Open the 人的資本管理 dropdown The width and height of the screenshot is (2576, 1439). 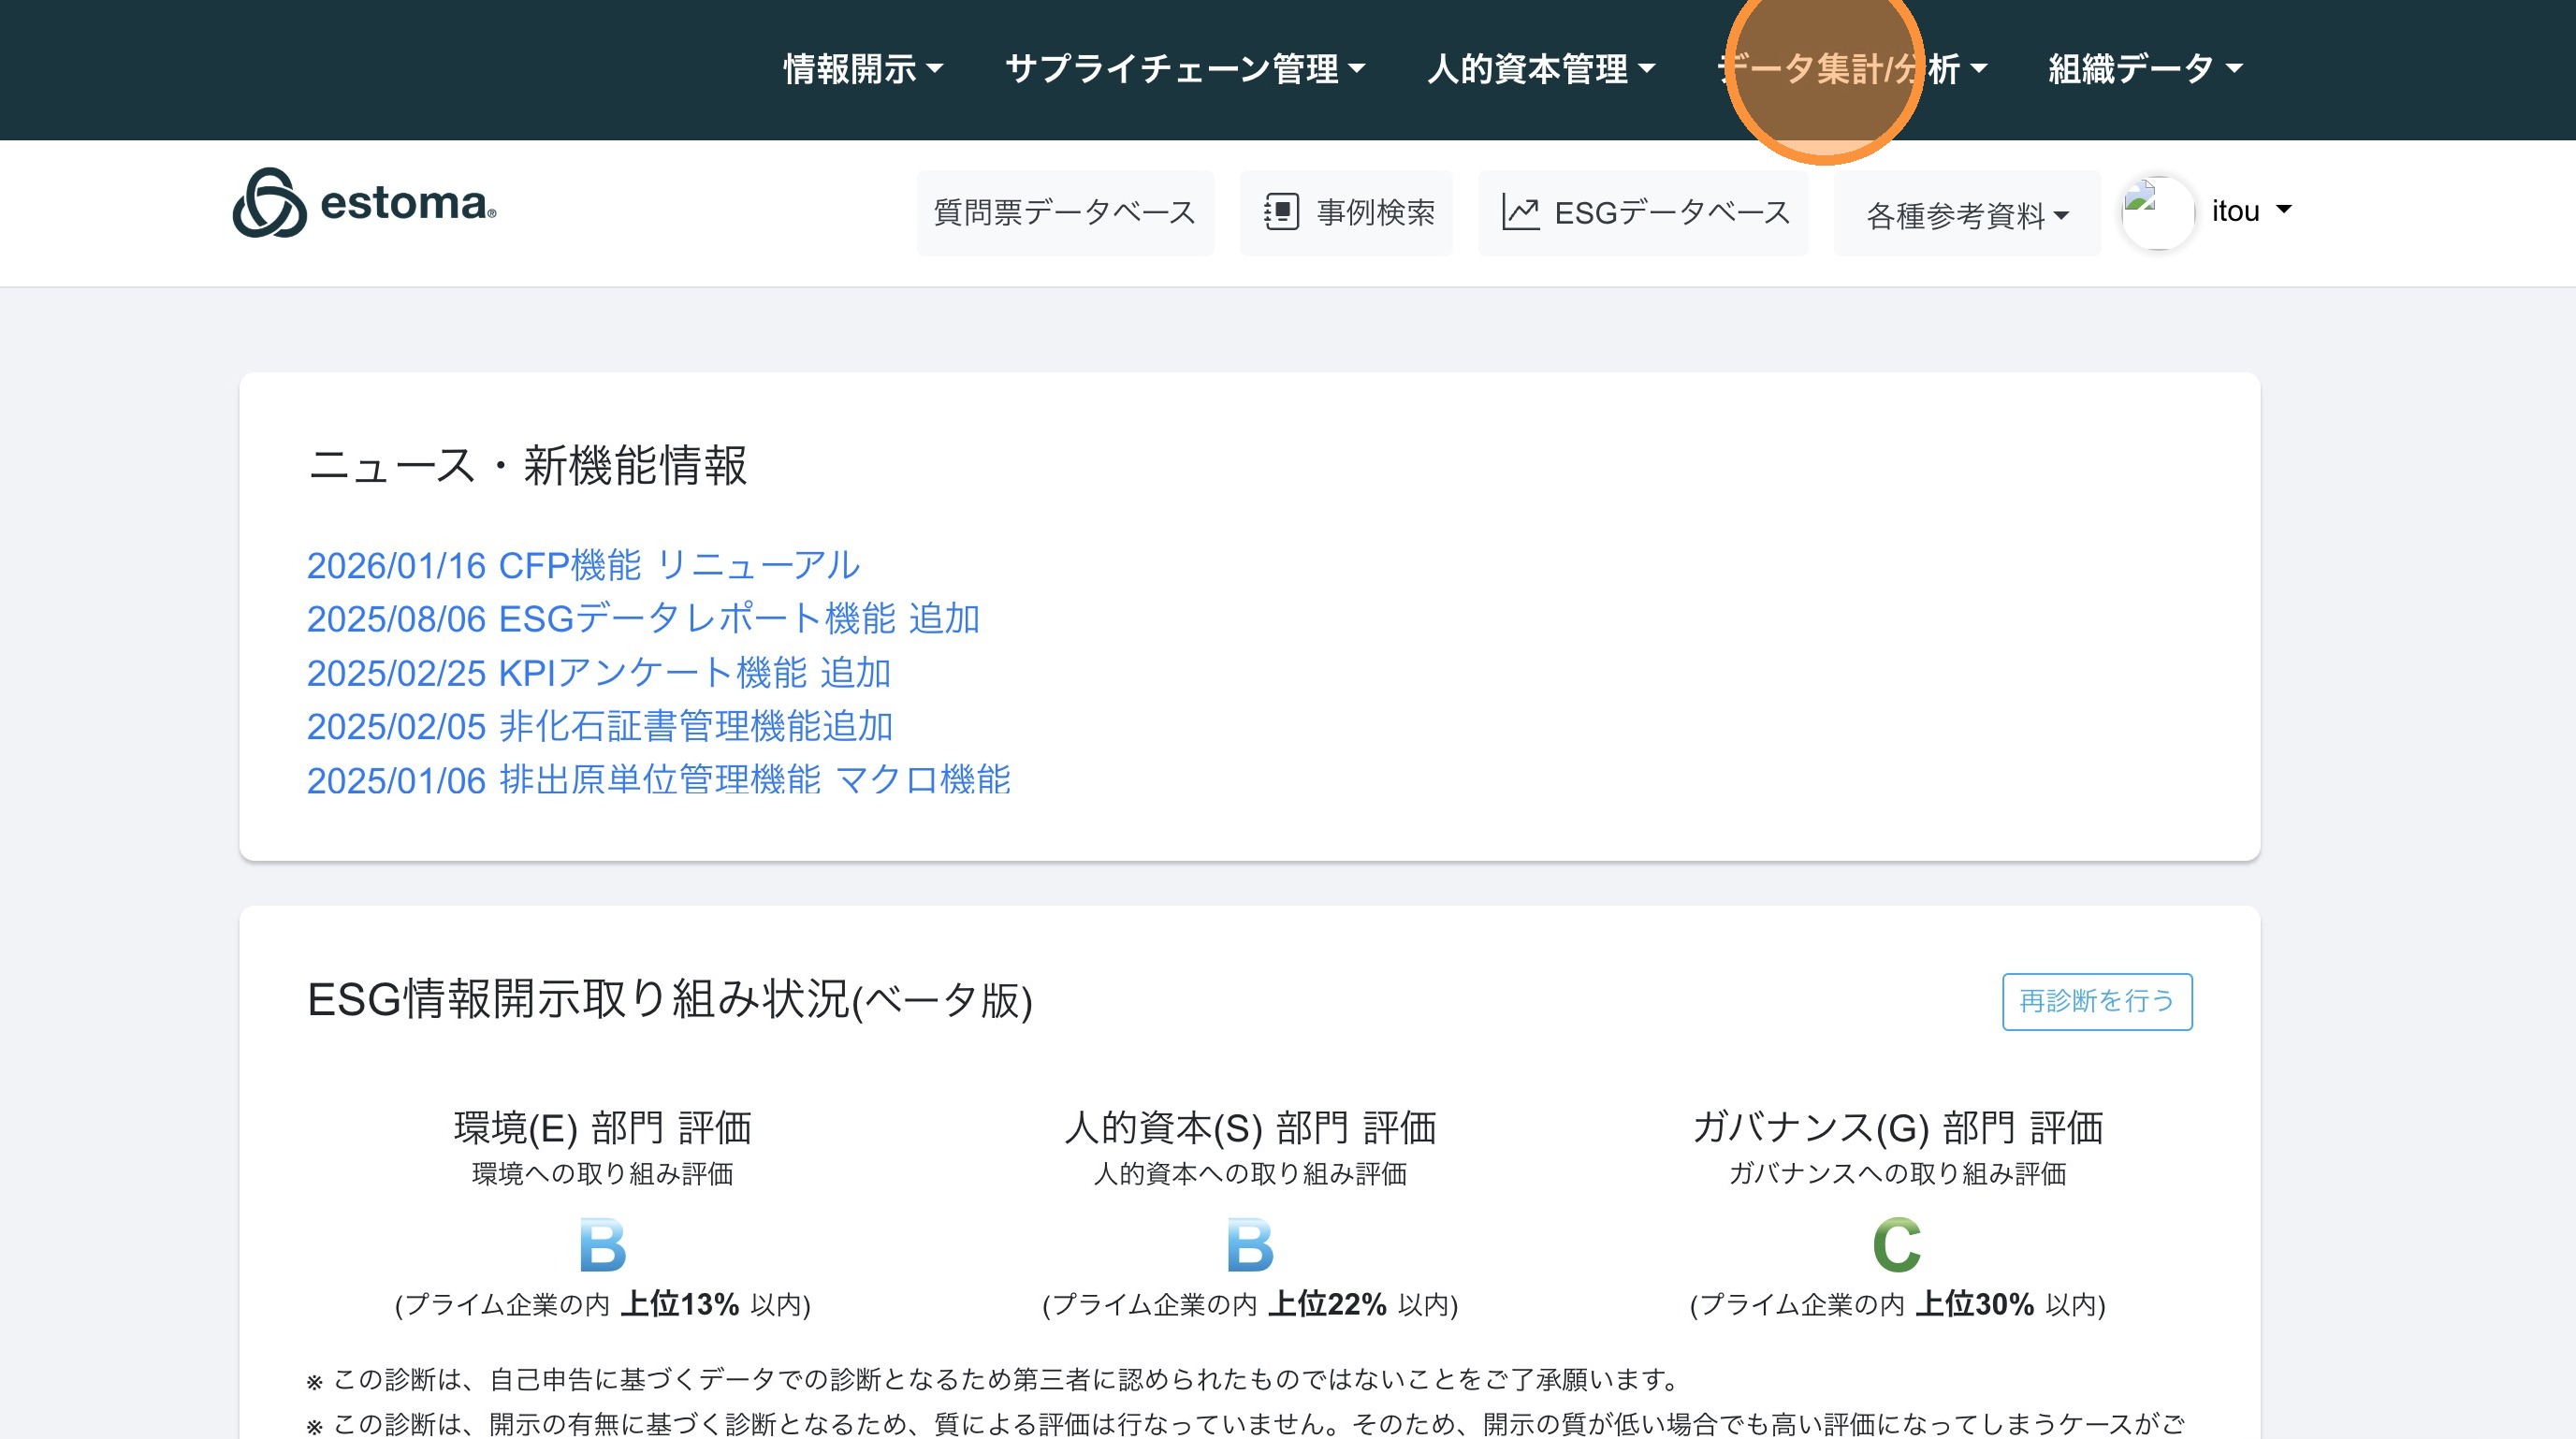pos(1540,69)
